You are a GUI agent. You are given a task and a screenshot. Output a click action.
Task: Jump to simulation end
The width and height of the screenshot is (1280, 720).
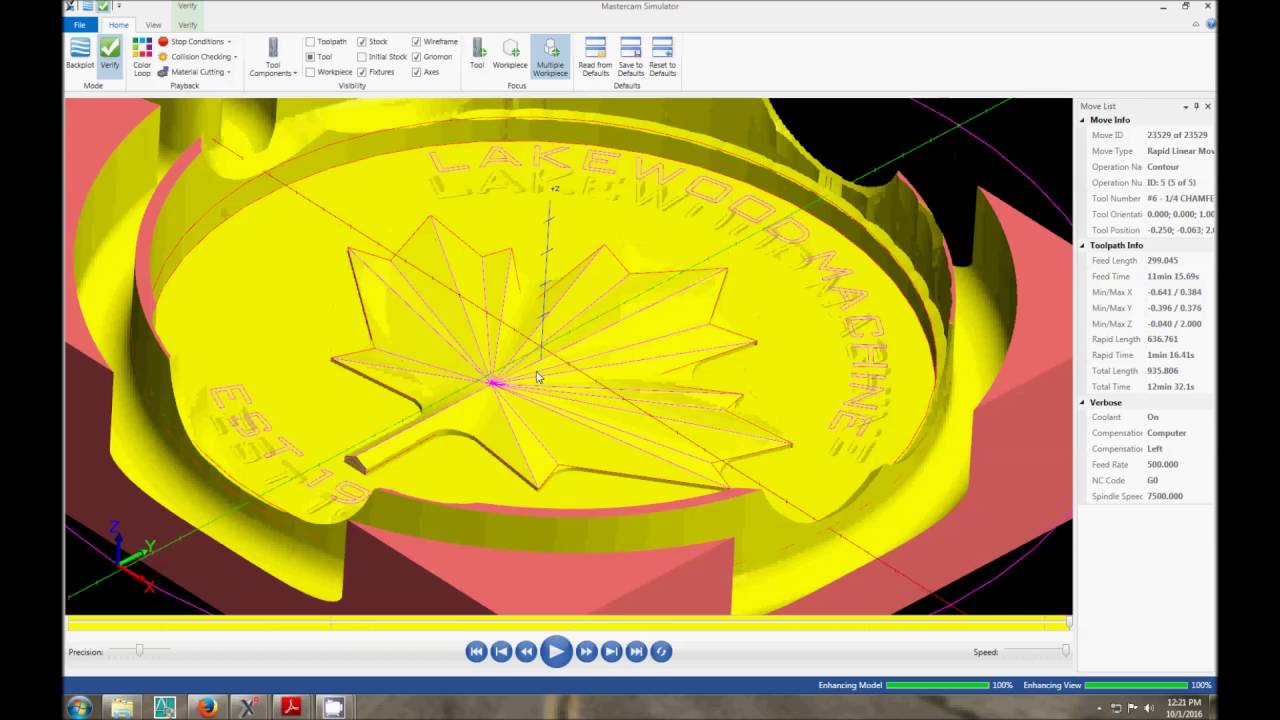click(x=636, y=651)
